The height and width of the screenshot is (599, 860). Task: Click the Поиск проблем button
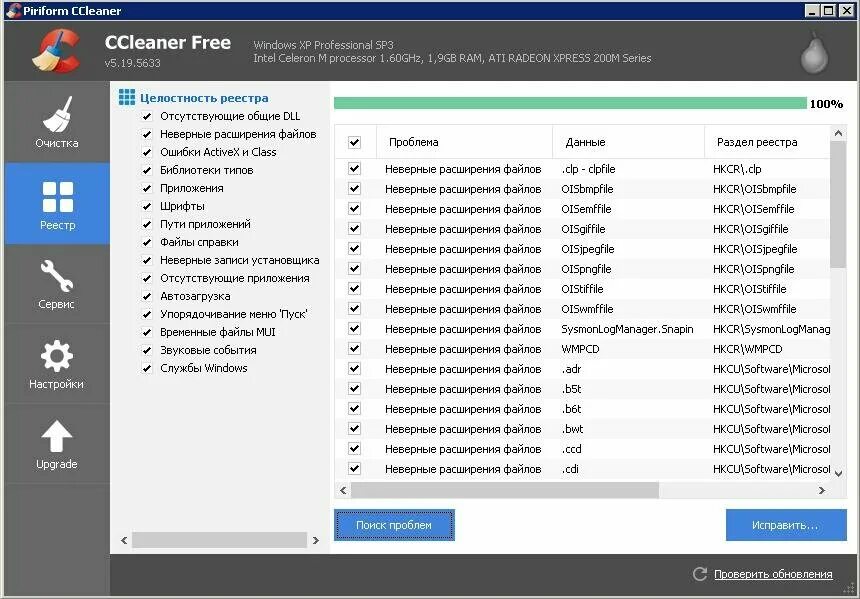[394, 525]
